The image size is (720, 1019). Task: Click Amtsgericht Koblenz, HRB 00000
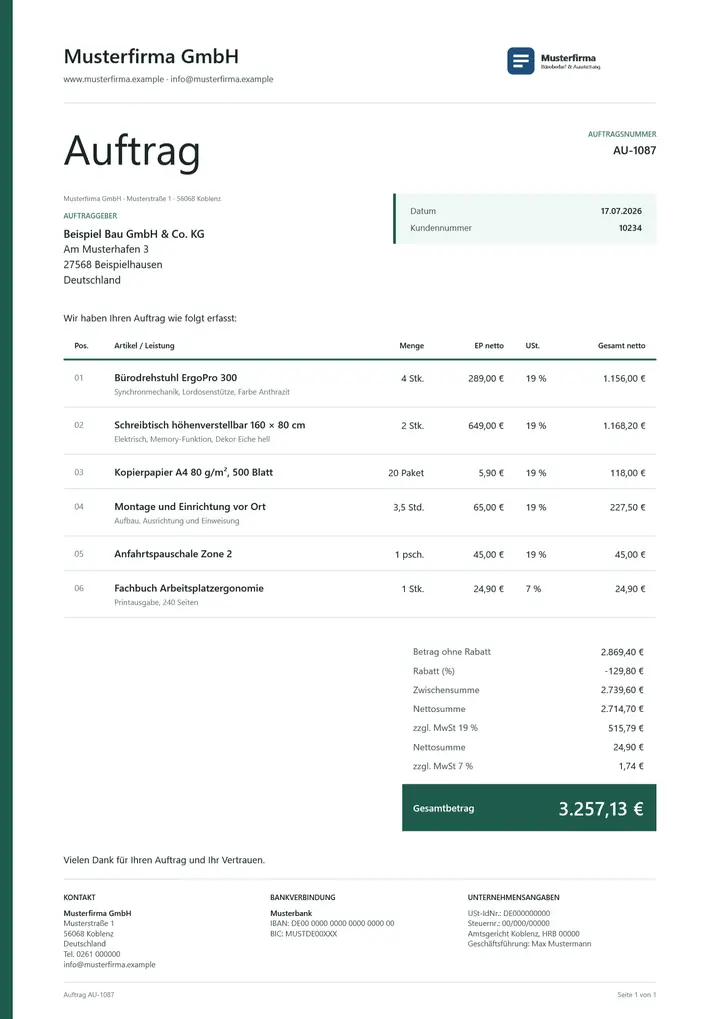click(523, 934)
